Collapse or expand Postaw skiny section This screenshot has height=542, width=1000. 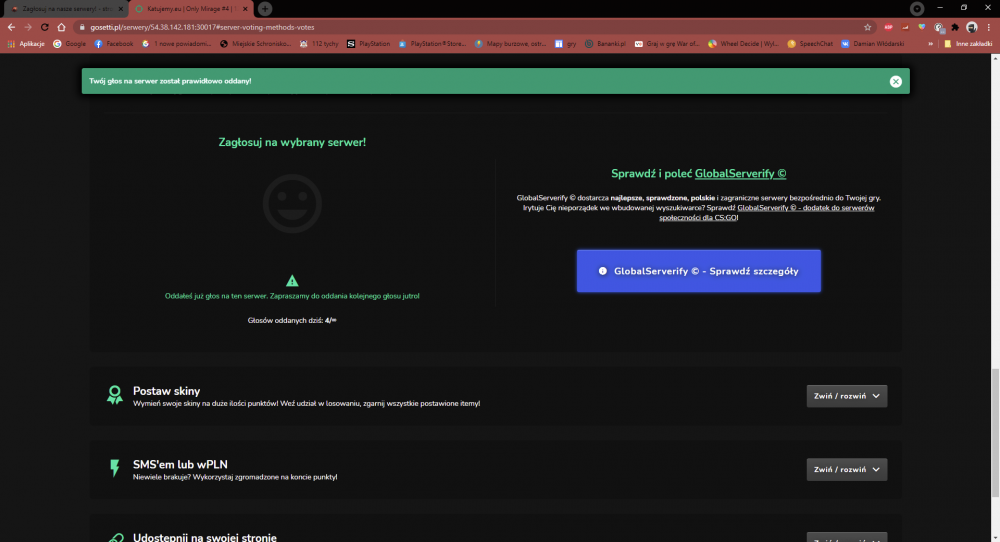(x=846, y=396)
